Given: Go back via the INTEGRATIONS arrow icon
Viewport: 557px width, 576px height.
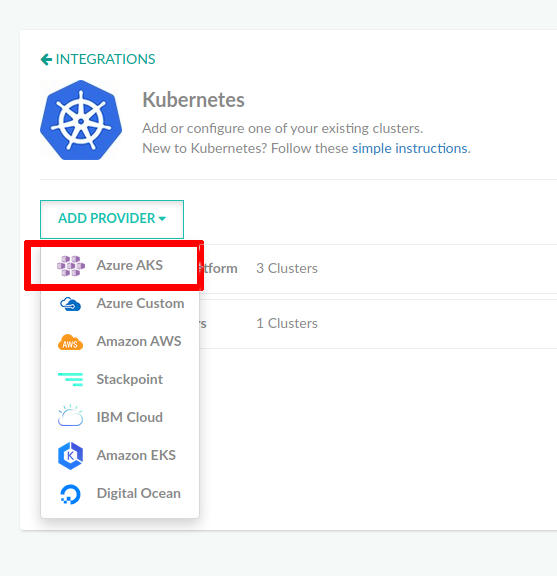Looking at the screenshot, I should tap(46, 59).
